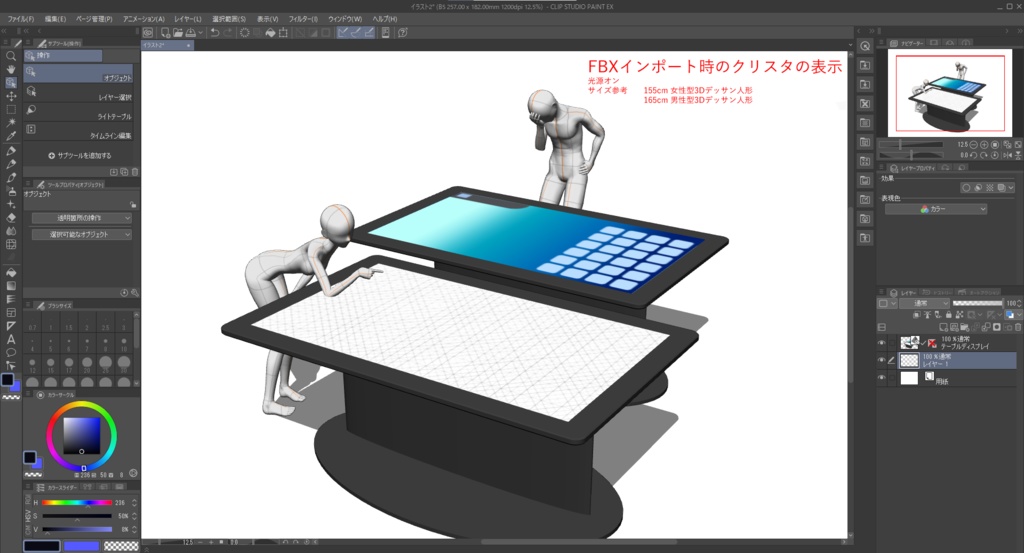Select the Fill bucket tool
1024x553 pixels.
point(10,272)
